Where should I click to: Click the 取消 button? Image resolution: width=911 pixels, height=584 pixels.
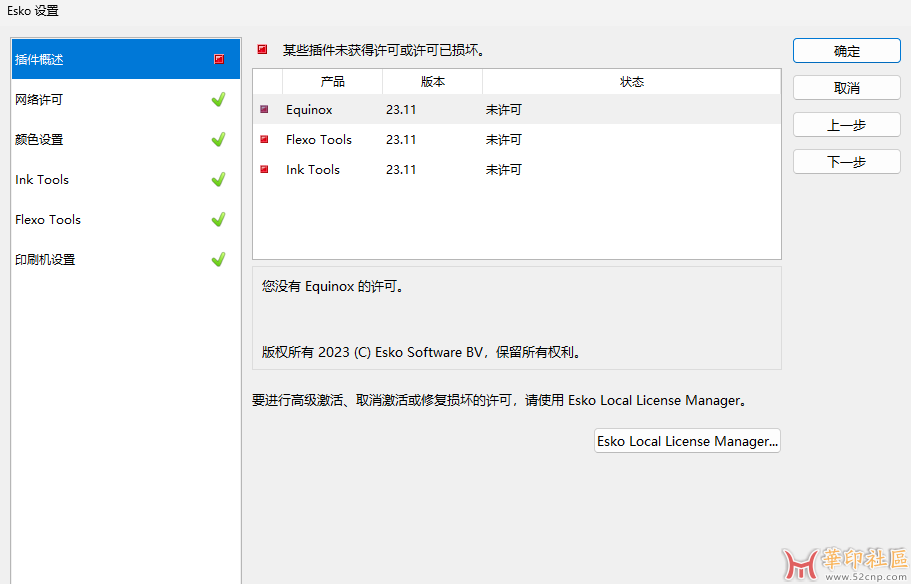pos(847,88)
